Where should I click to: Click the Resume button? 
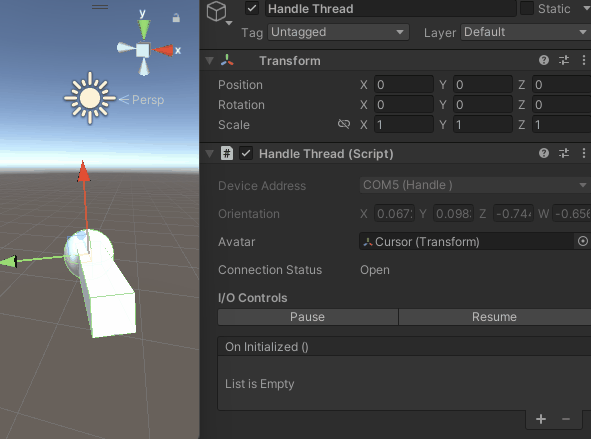pos(495,317)
